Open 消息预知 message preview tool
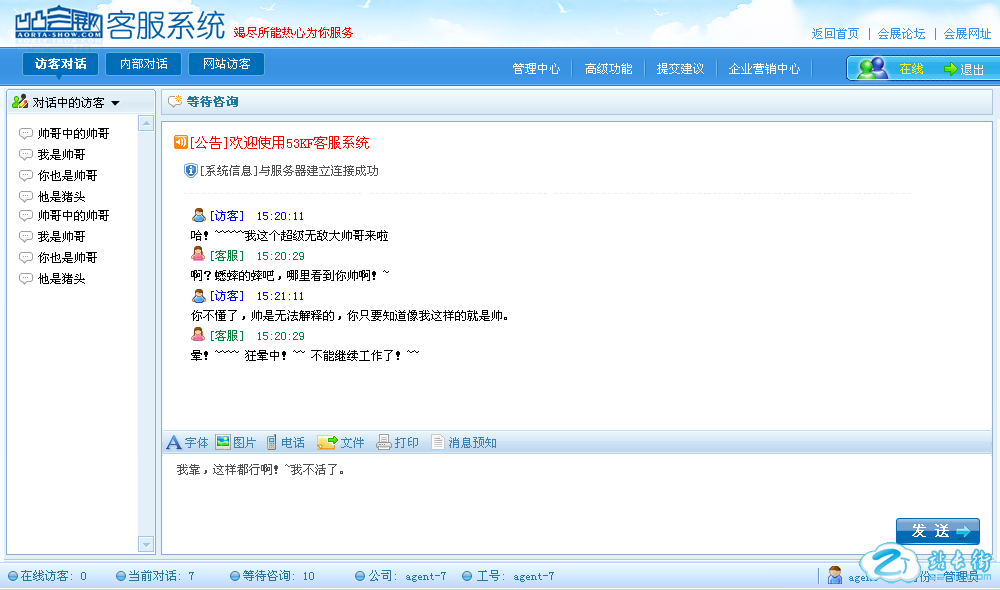The height and width of the screenshot is (590, 1000). tap(438, 442)
